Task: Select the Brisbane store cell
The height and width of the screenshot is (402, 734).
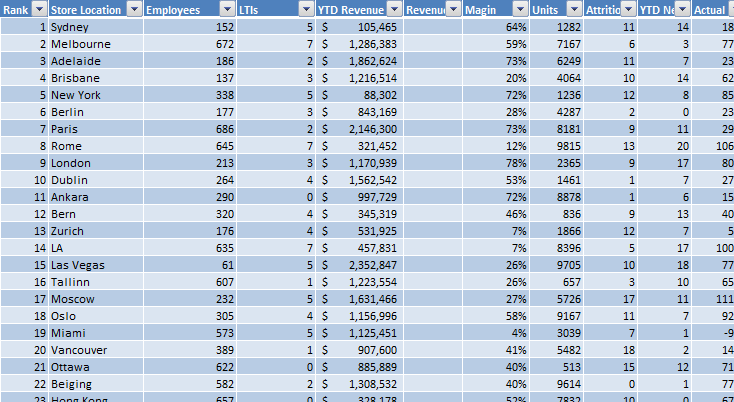Action: (x=96, y=78)
